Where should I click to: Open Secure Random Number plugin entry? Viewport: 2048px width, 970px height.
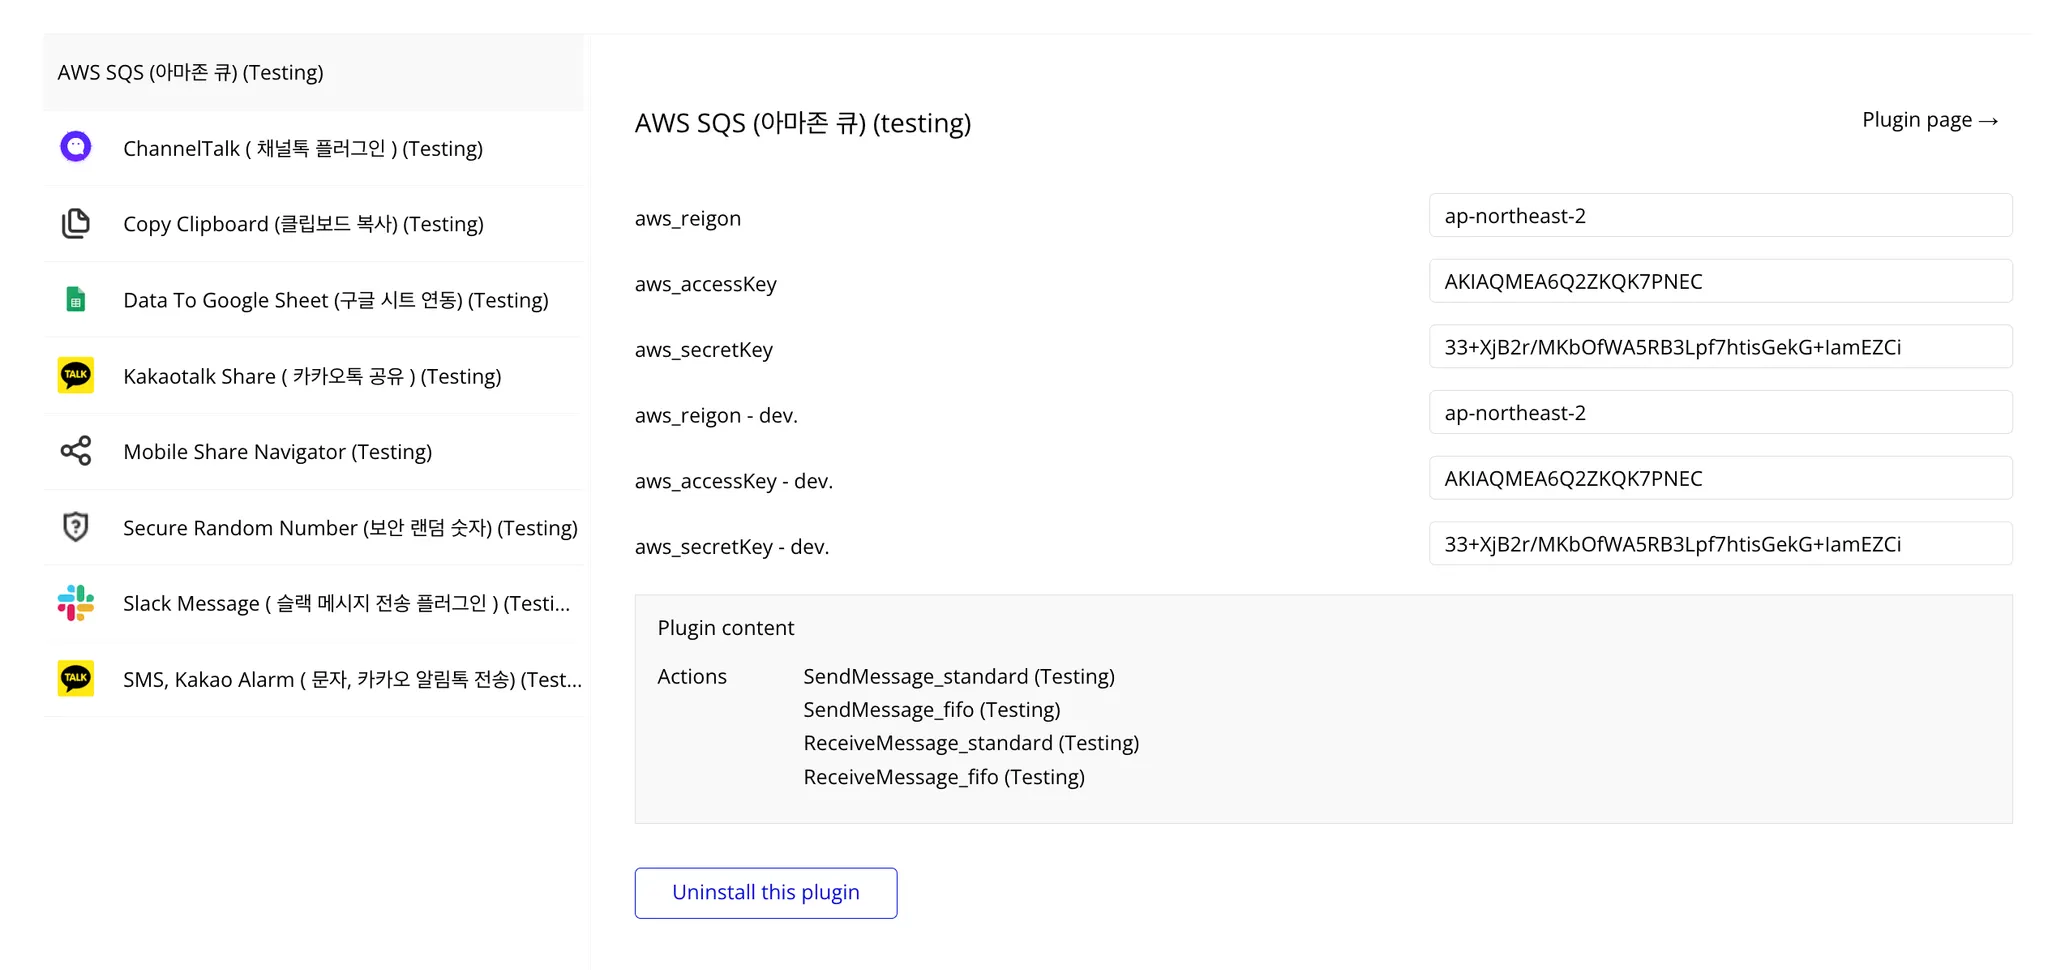350,528
